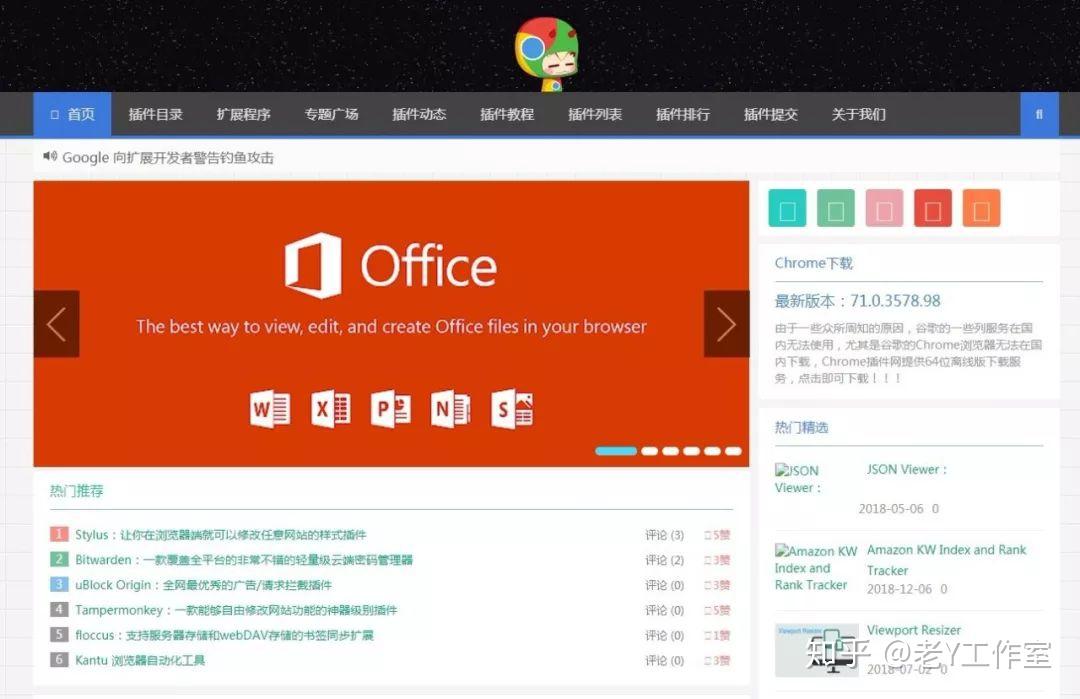1080x699 pixels.
Task: Open JSON Viewer title link
Action: click(x=906, y=470)
